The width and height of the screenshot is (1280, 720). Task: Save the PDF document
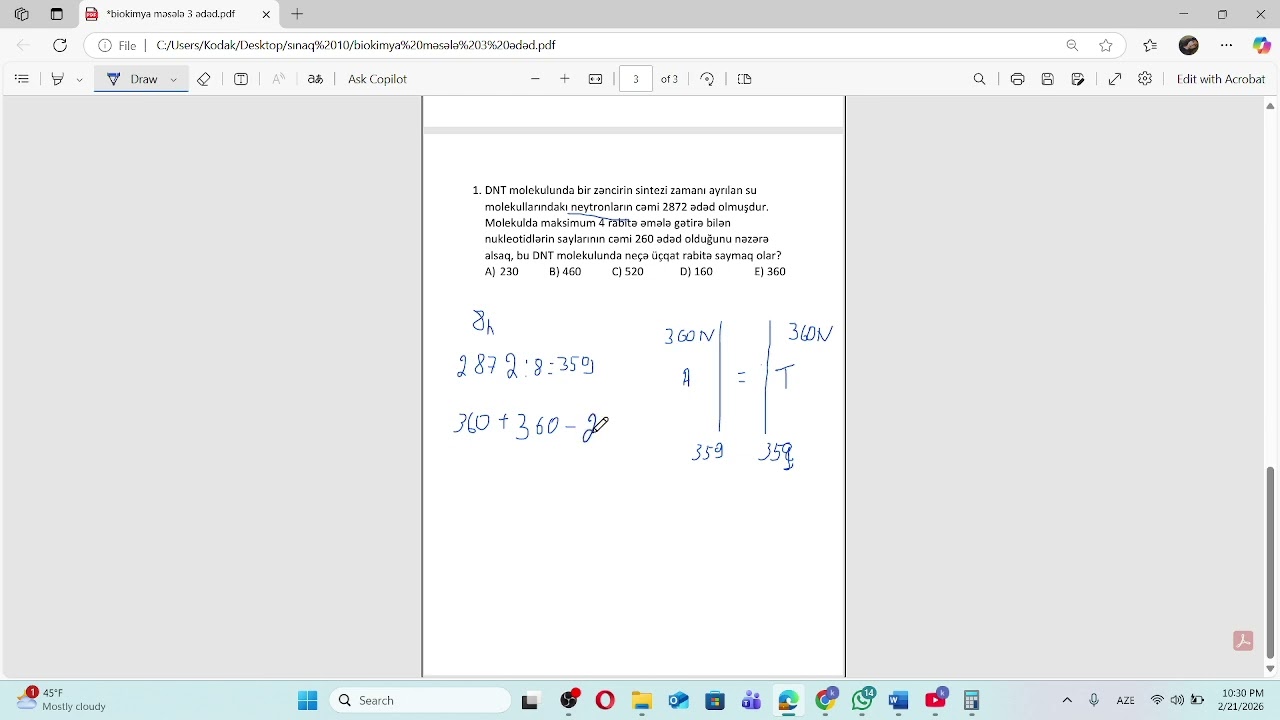[1048, 79]
